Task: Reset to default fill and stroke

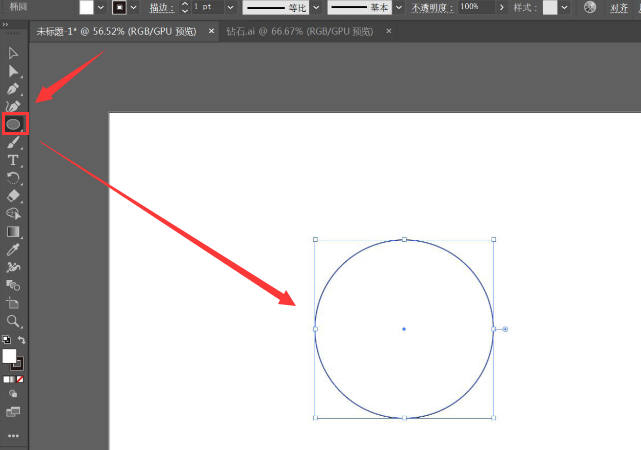Action: click(6, 341)
